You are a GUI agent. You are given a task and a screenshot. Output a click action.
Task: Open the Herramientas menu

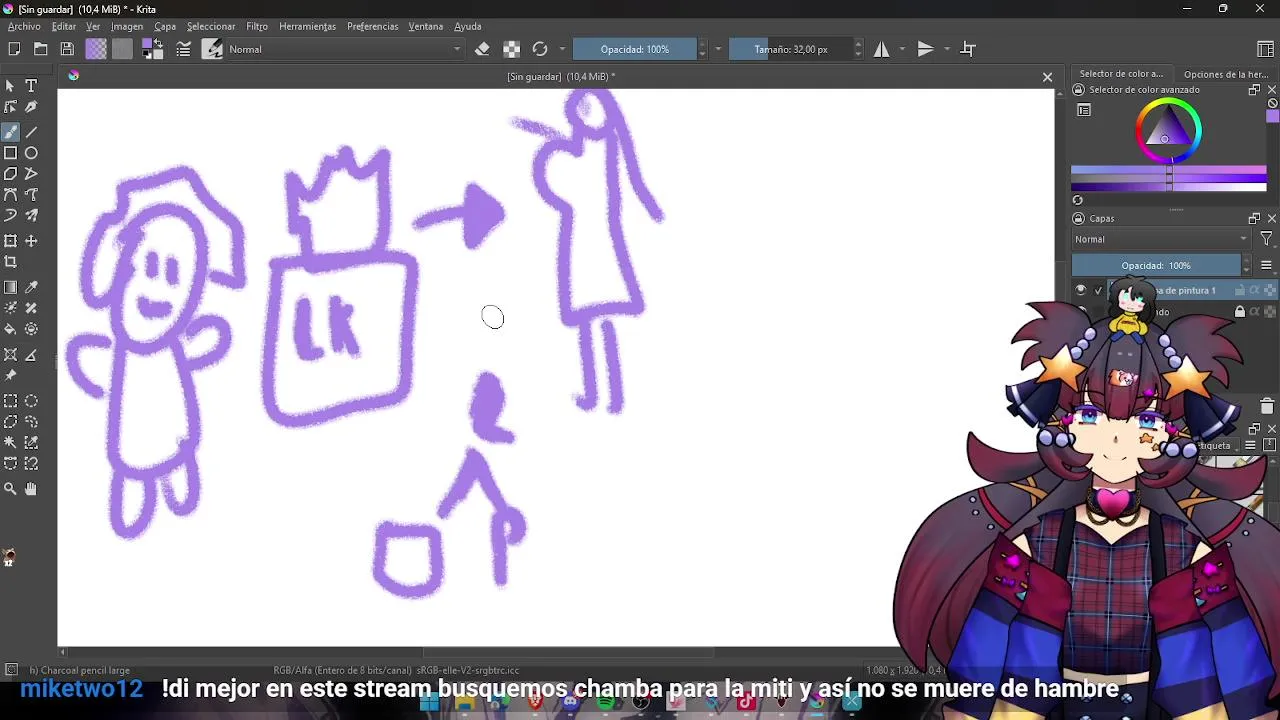point(307,26)
